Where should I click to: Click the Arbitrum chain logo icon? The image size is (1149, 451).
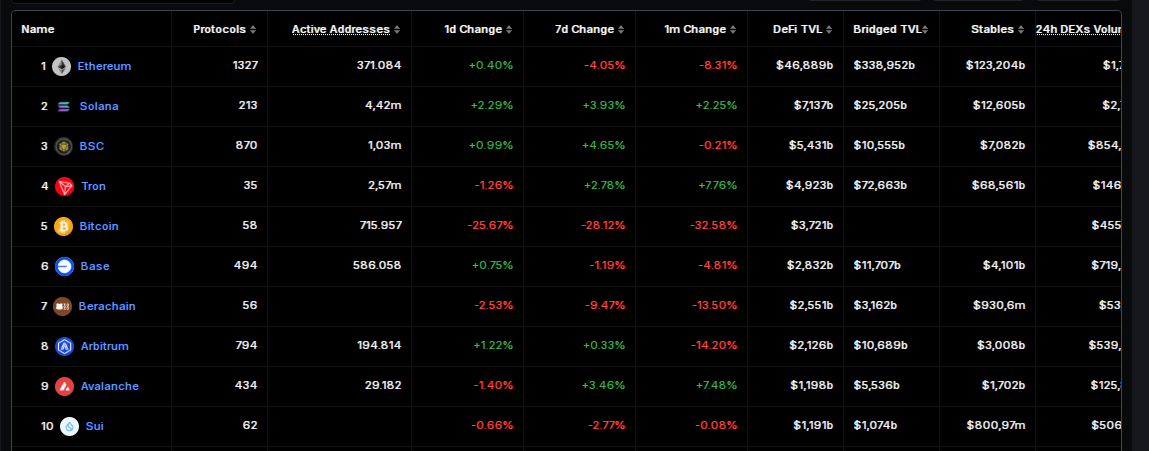tap(64, 346)
